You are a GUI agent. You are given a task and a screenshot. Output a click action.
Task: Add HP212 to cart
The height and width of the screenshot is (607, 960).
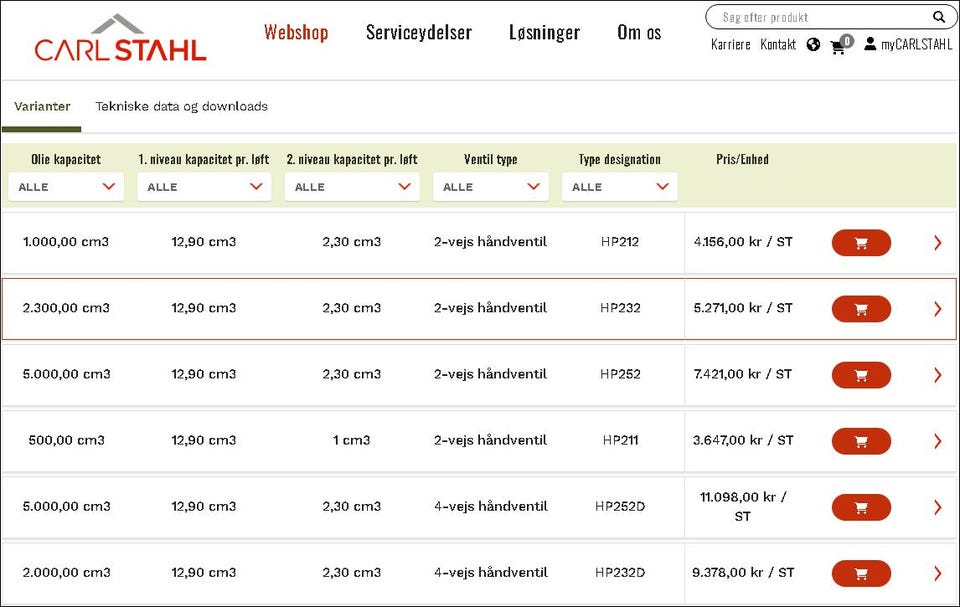coord(861,243)
